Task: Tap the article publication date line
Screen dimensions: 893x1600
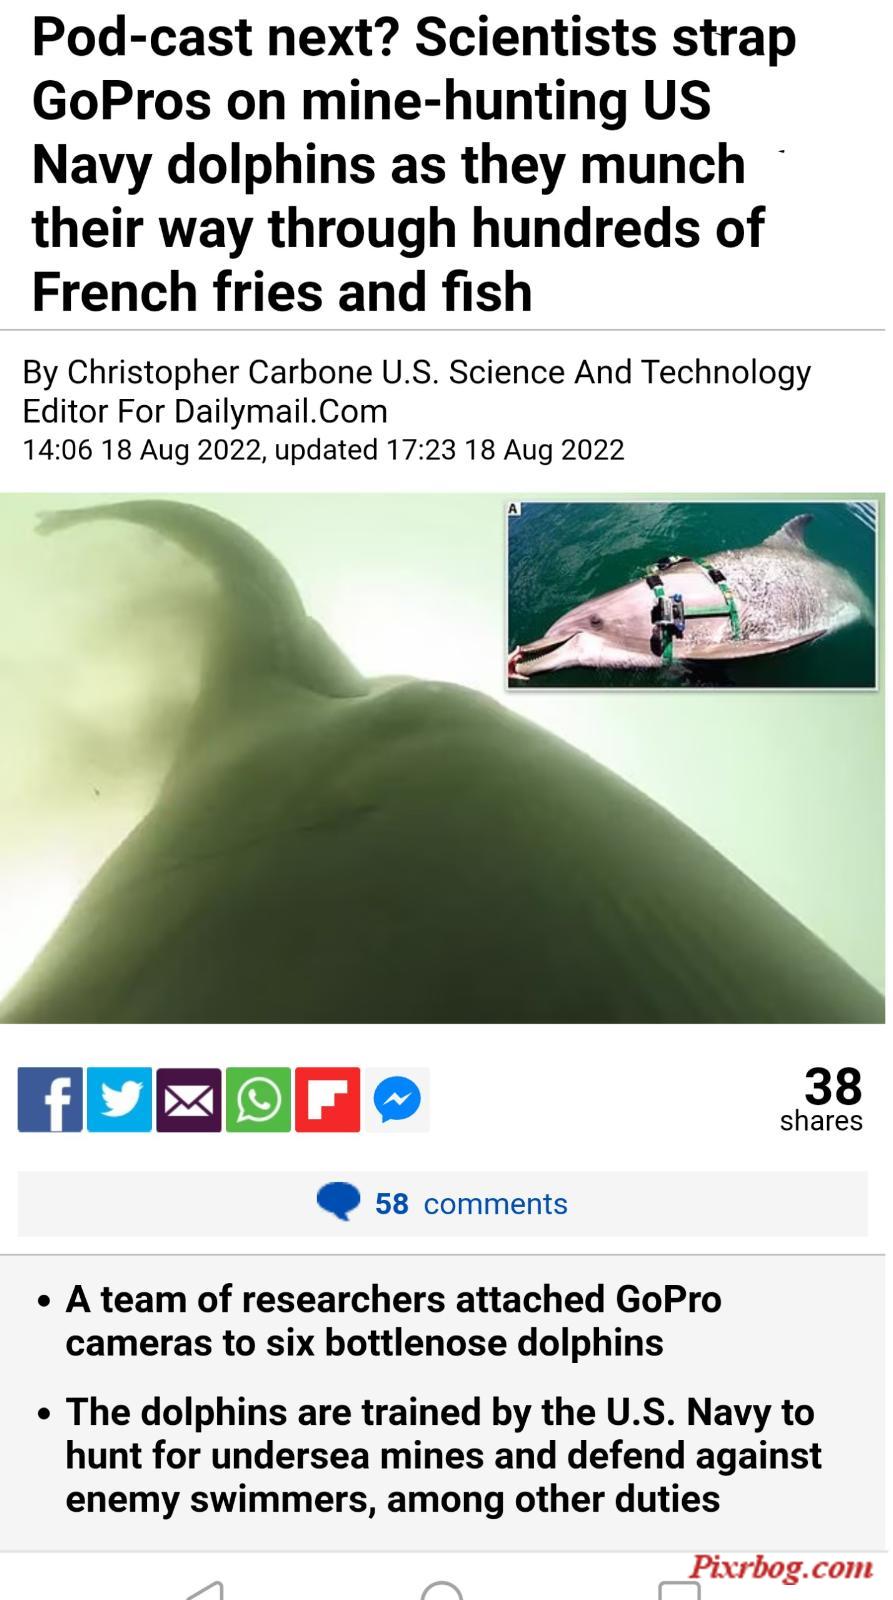Action: [x=323, y=450]
